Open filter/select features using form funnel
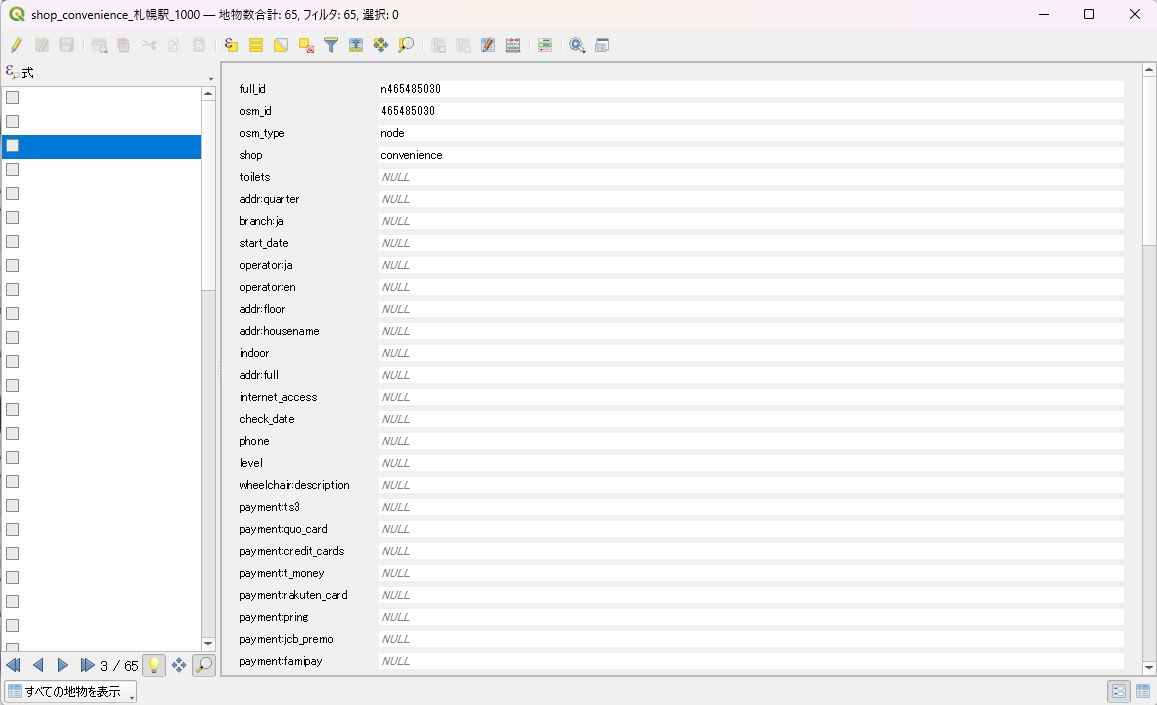1157x705 pixels. tap(331, 46)
